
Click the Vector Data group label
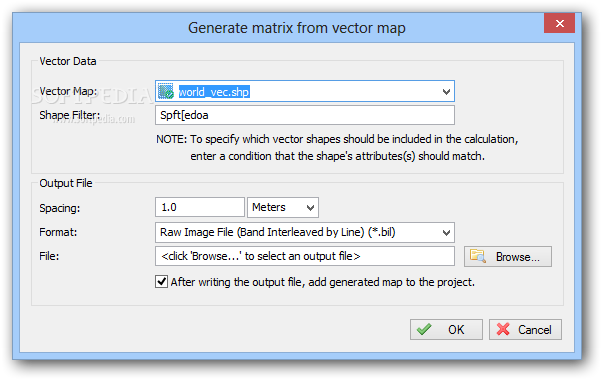coord(68,61)
